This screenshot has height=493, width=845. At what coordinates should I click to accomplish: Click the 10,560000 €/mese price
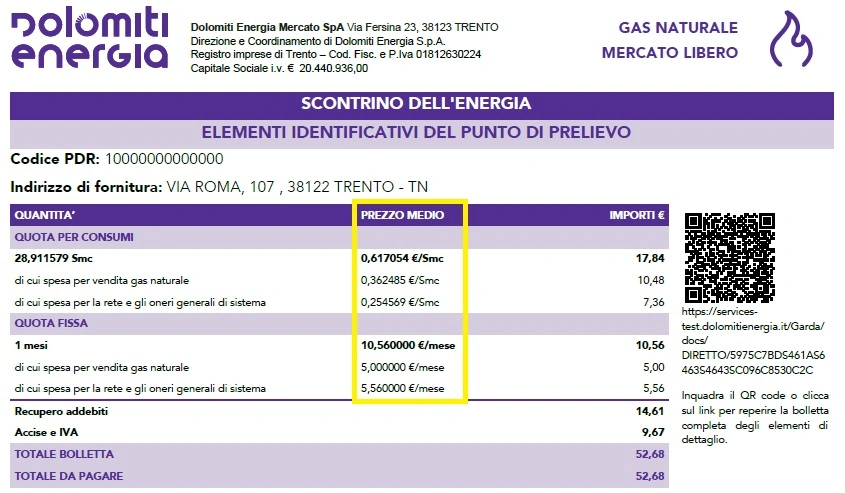click(x=408, y=345)
